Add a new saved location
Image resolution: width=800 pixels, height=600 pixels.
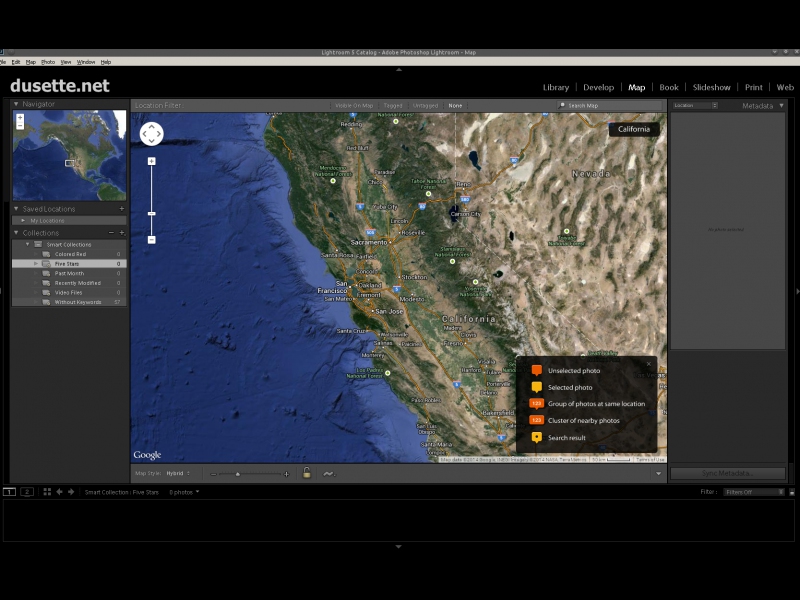(x=121, y=209)
